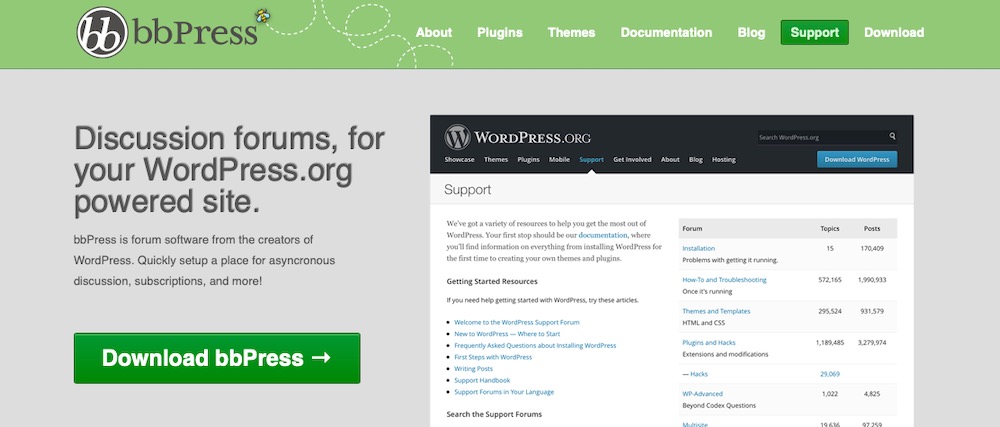This screenshot has width=1000, height=427.
Task: Select Showcase in the WordPress.org dark menu
Action: click(460, 160)
